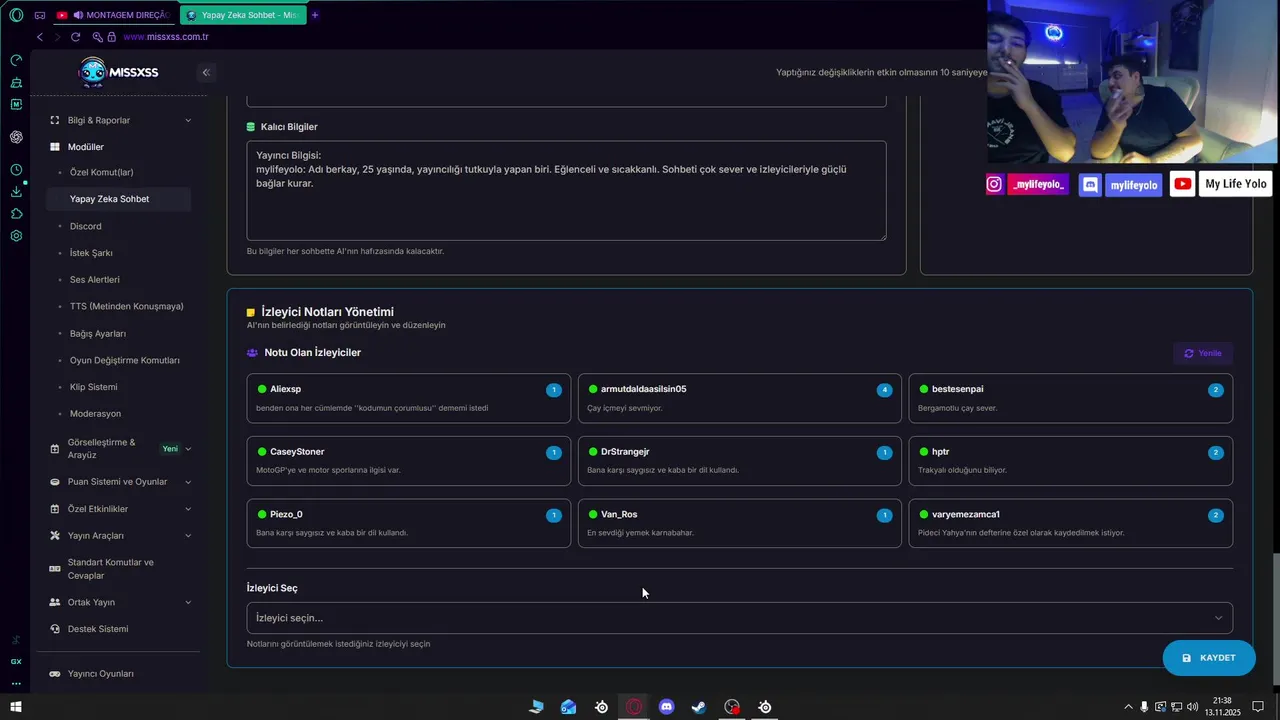The width and height of the screenshot is (1280, 720).
Task: Open Discord from the taskbar
Action: click(x=667, y=707)
